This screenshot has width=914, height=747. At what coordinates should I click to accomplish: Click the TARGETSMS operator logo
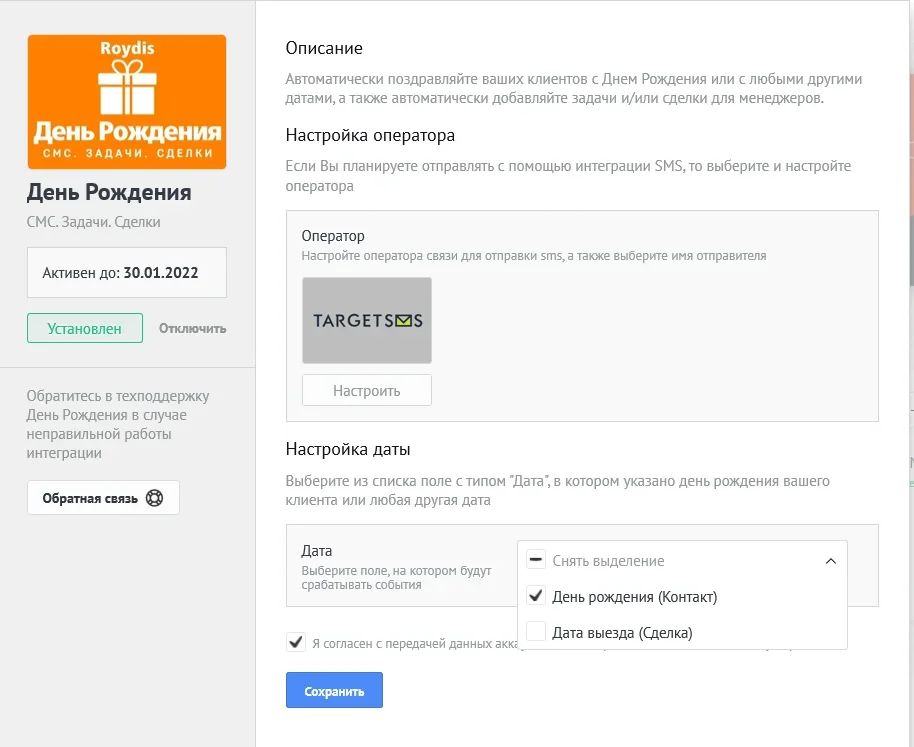pyautogui.click(x=367, y=320)
